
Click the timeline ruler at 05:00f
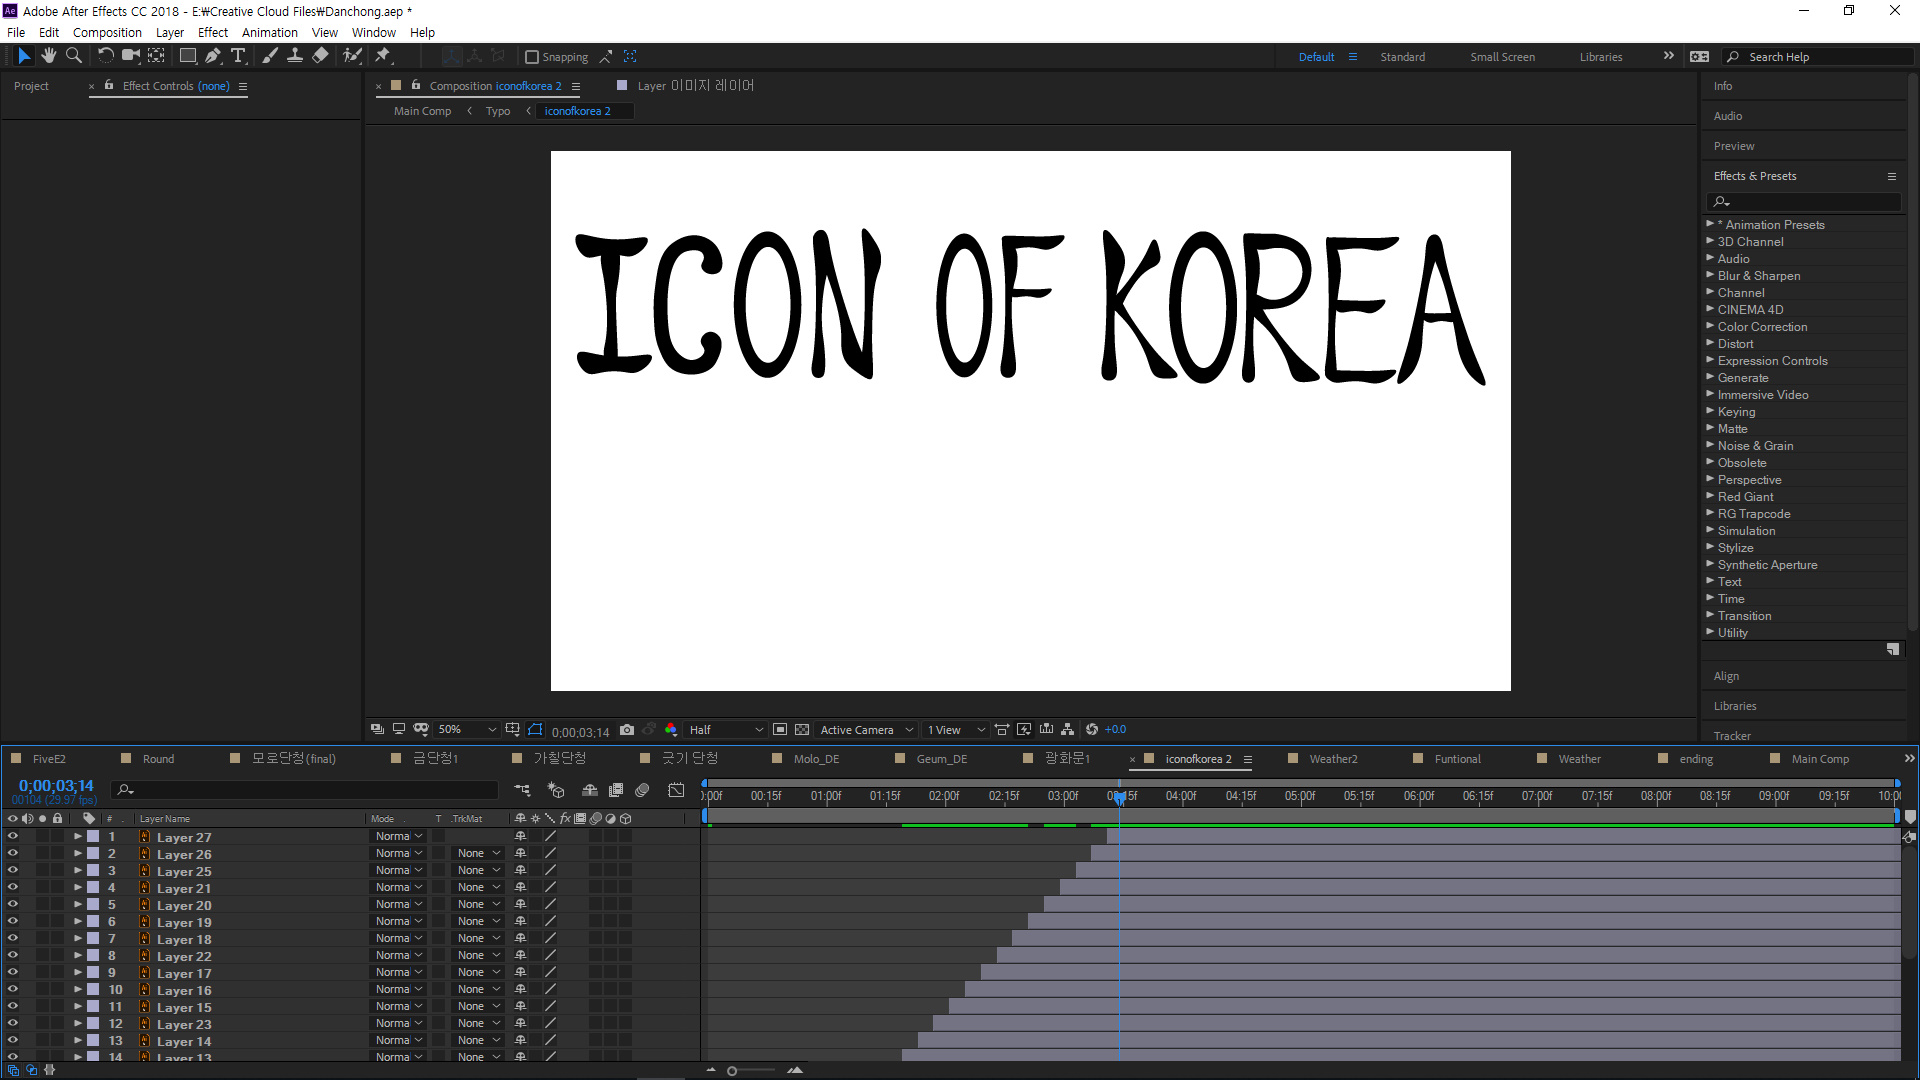(1300, 797)
